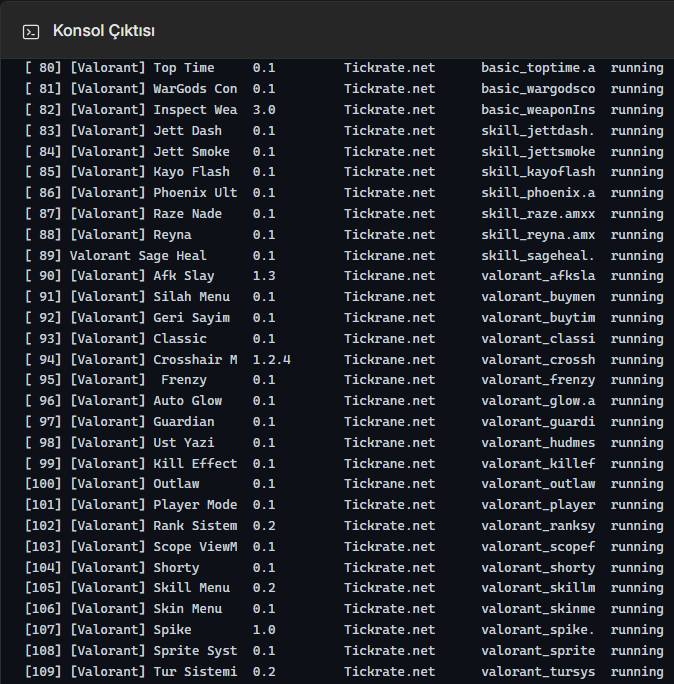Click 'Silah Menu' plugin name
The image size is (674, 684).
[x=191, y=297]
